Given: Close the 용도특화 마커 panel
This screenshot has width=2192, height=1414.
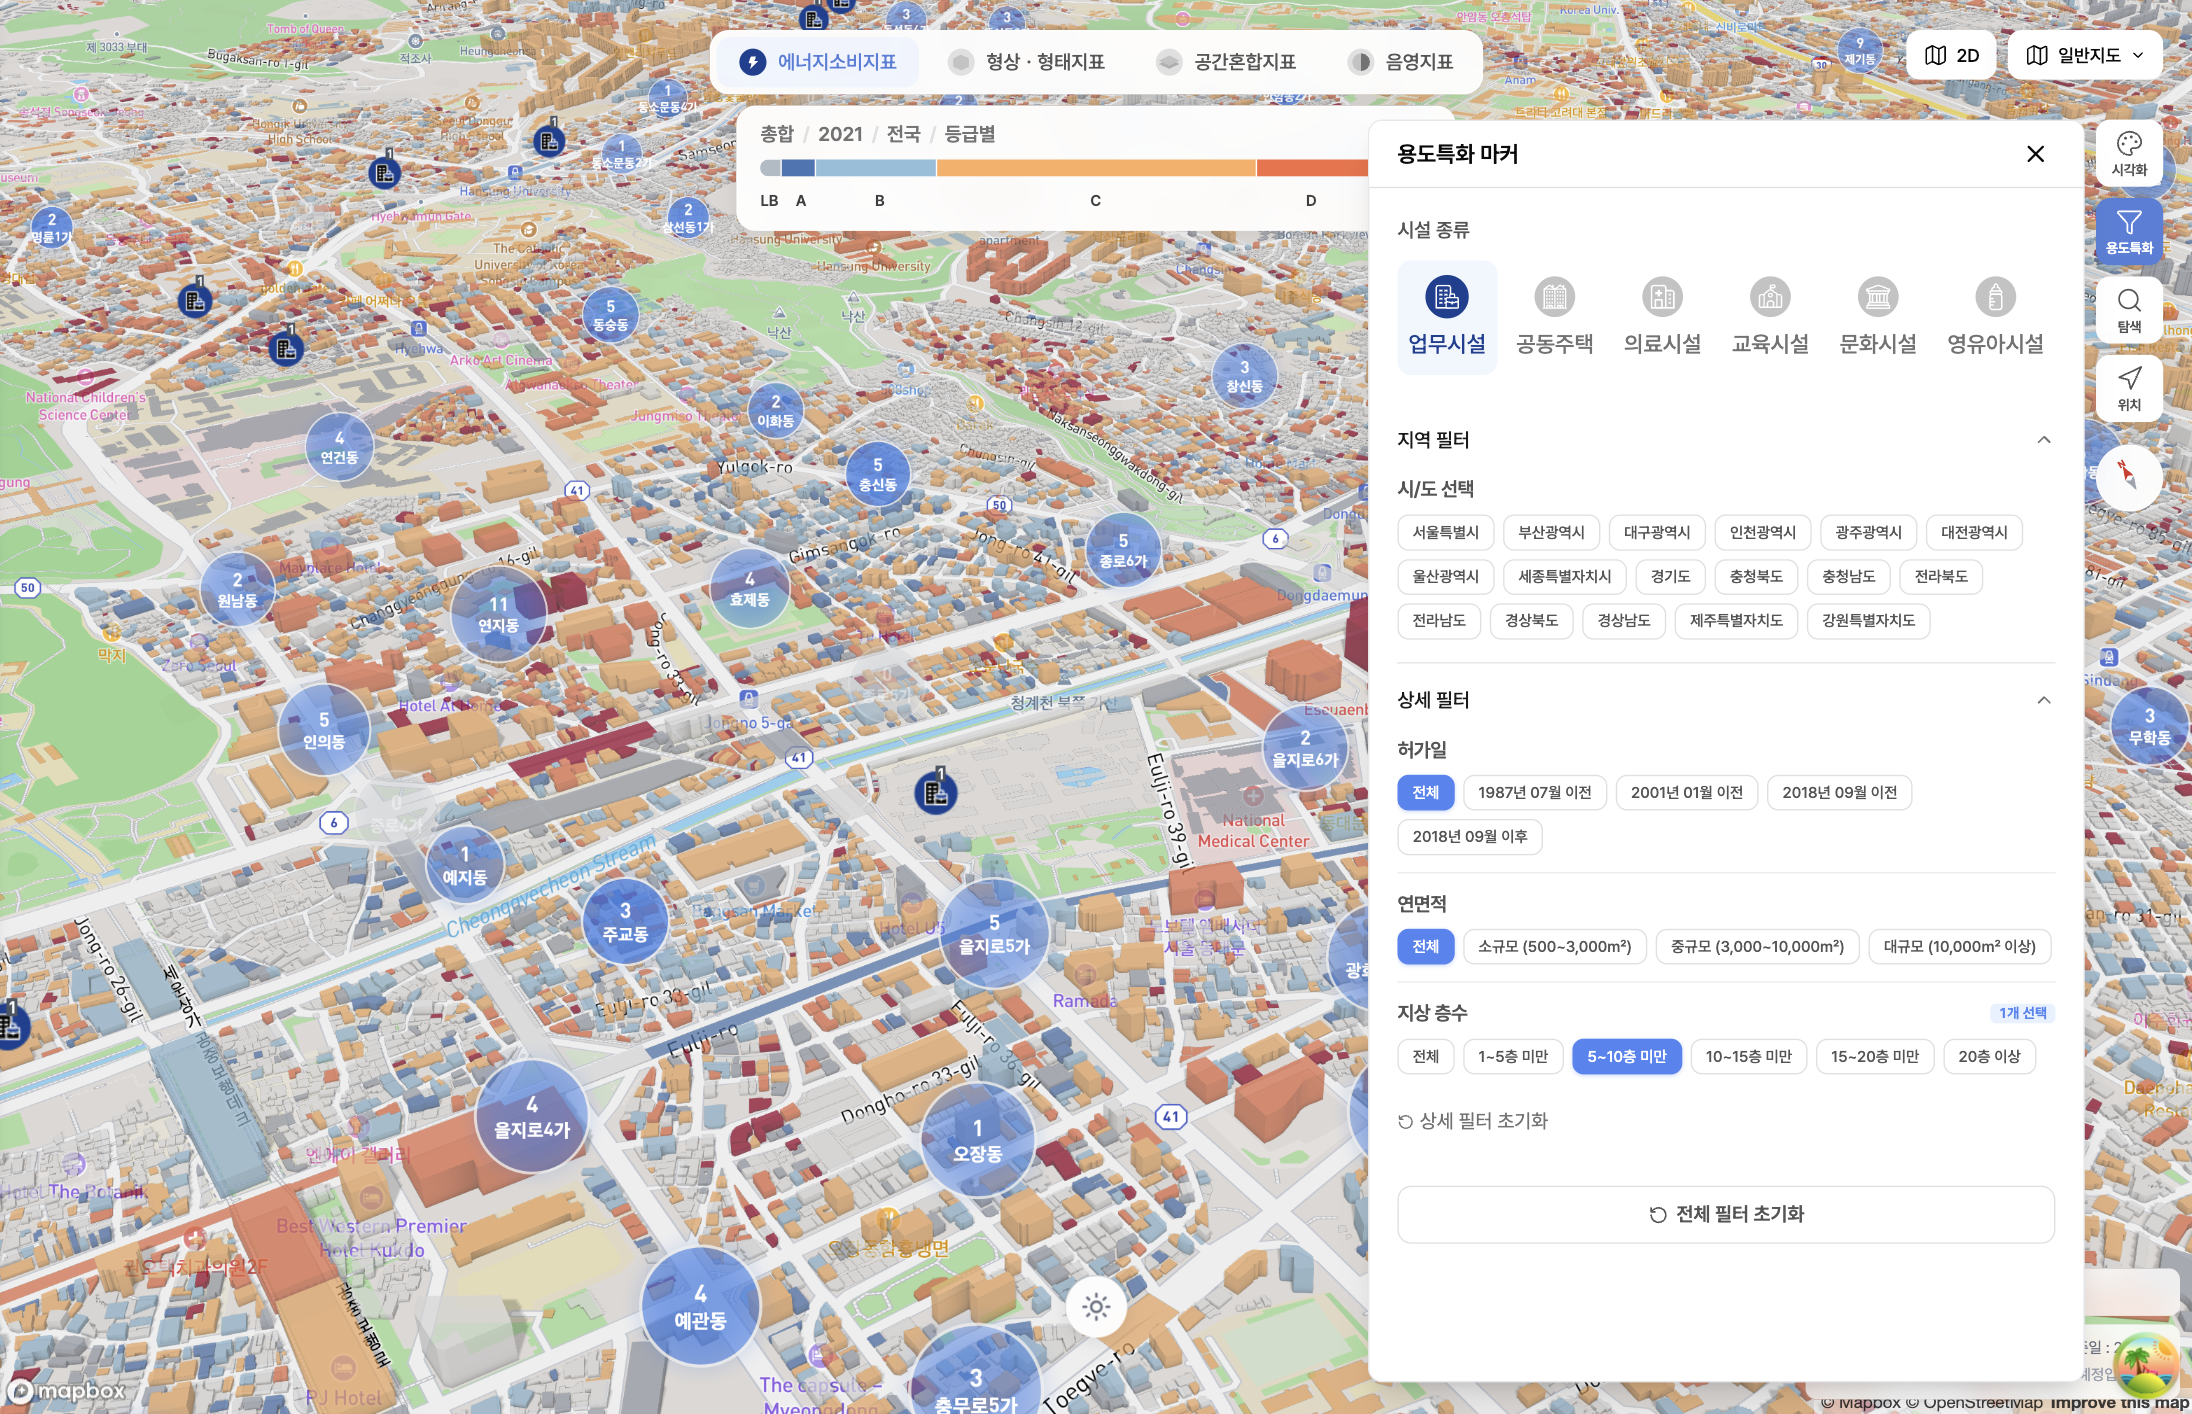Looking at the screenshot, I should click(x=2035, y=154).
